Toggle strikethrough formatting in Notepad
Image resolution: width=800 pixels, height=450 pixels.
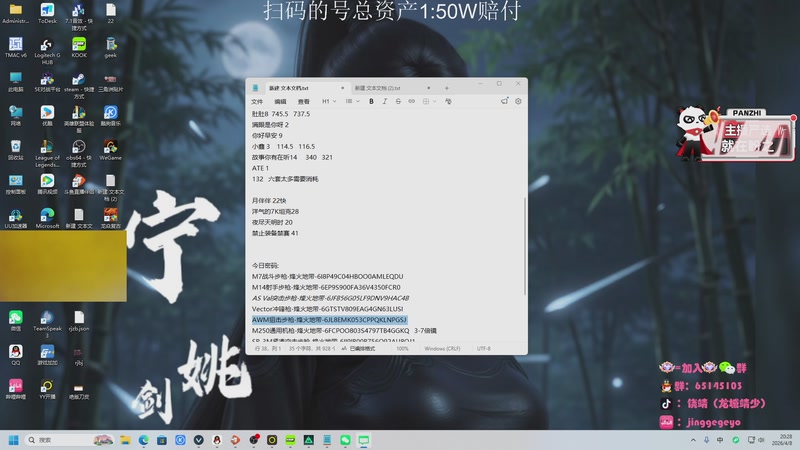[398, 102]
